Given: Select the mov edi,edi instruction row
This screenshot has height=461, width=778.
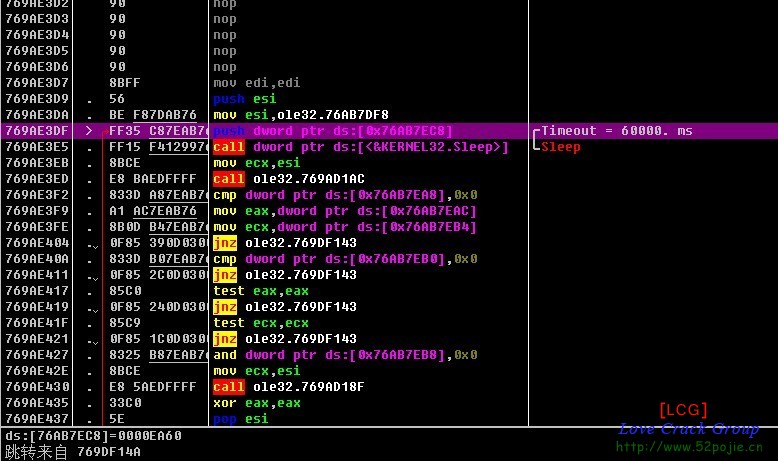Looking at the screenshot, I should click(x=257, y=83).
